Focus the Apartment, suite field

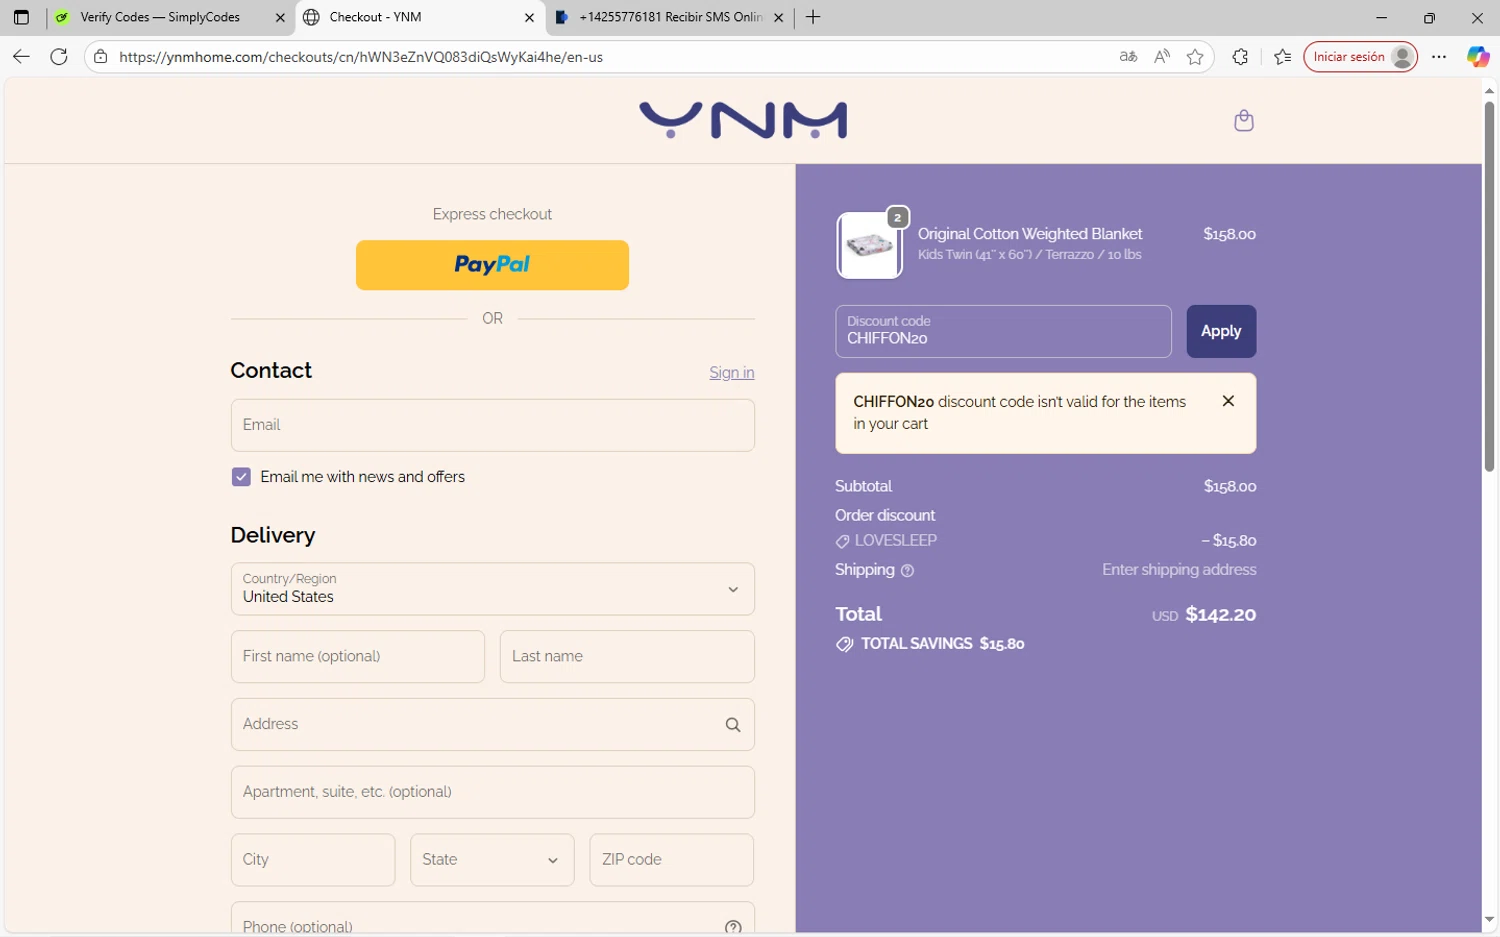(492, 792)
